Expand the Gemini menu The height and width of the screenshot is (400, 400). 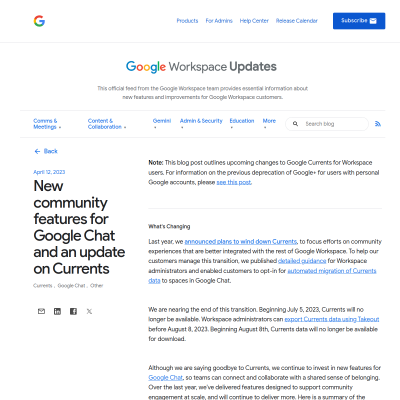click(x=162, y=123)
